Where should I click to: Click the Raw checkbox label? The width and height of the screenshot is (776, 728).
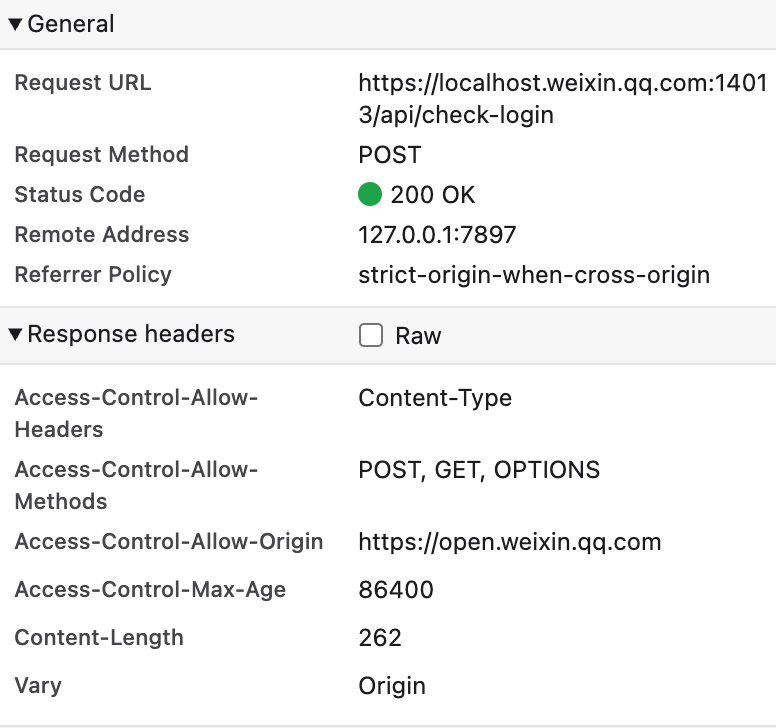pos(418,336)
